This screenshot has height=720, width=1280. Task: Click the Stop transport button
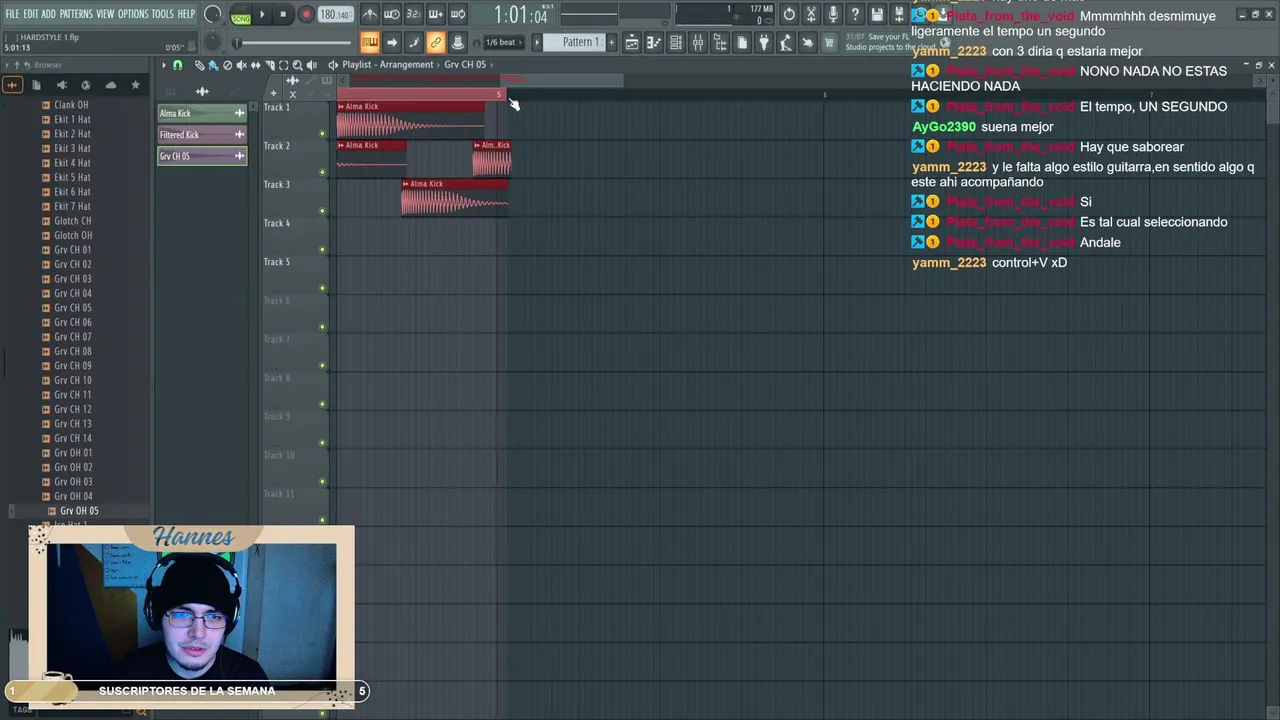tap(283, 15)
